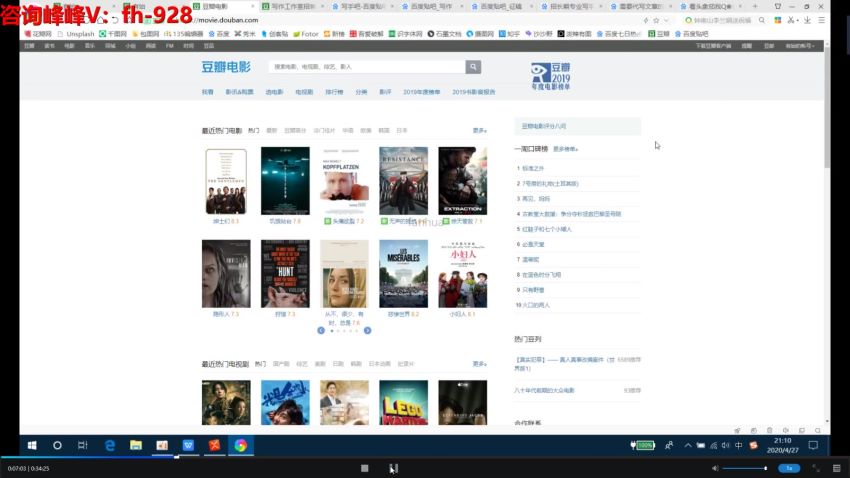Click the battery 100% tray icon
Viewport: 850px width, 478px height.
[x=643, y=445]
